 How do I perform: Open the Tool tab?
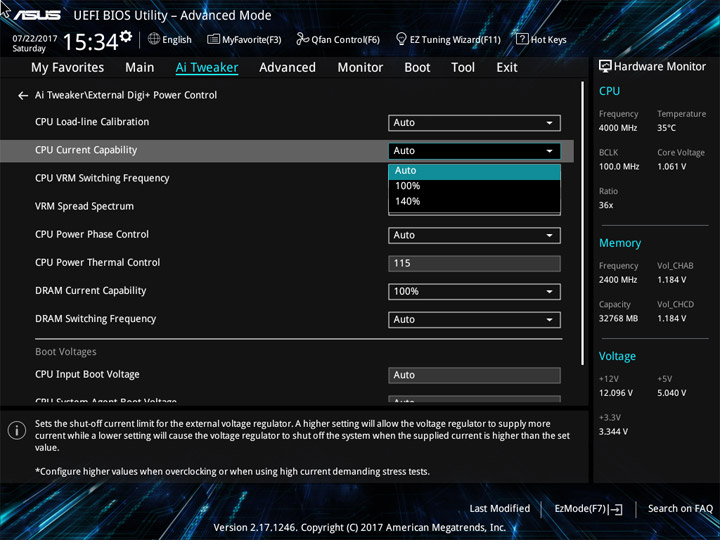pyautogui.click(x=463, y=68)
